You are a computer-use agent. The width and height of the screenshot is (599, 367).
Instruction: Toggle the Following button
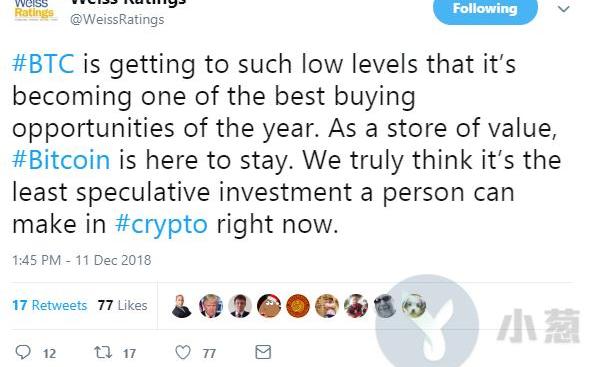[x=485, y=9]
